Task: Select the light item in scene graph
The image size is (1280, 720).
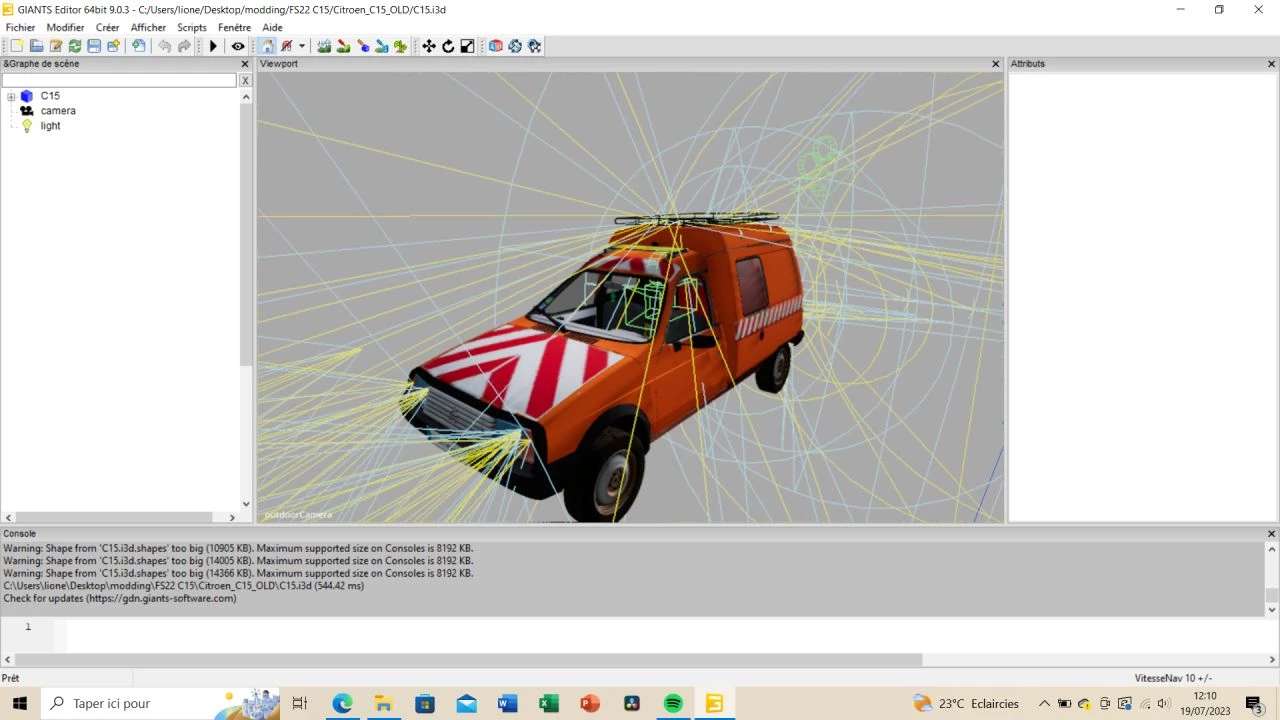Action: [x=50, y=126]
